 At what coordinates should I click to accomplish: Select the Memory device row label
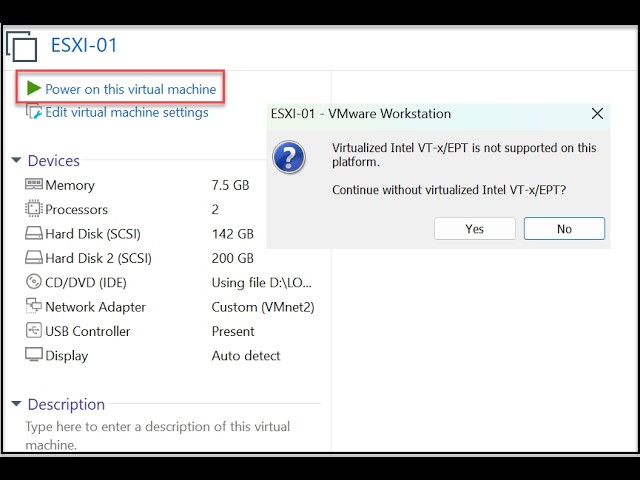[70, 185]
